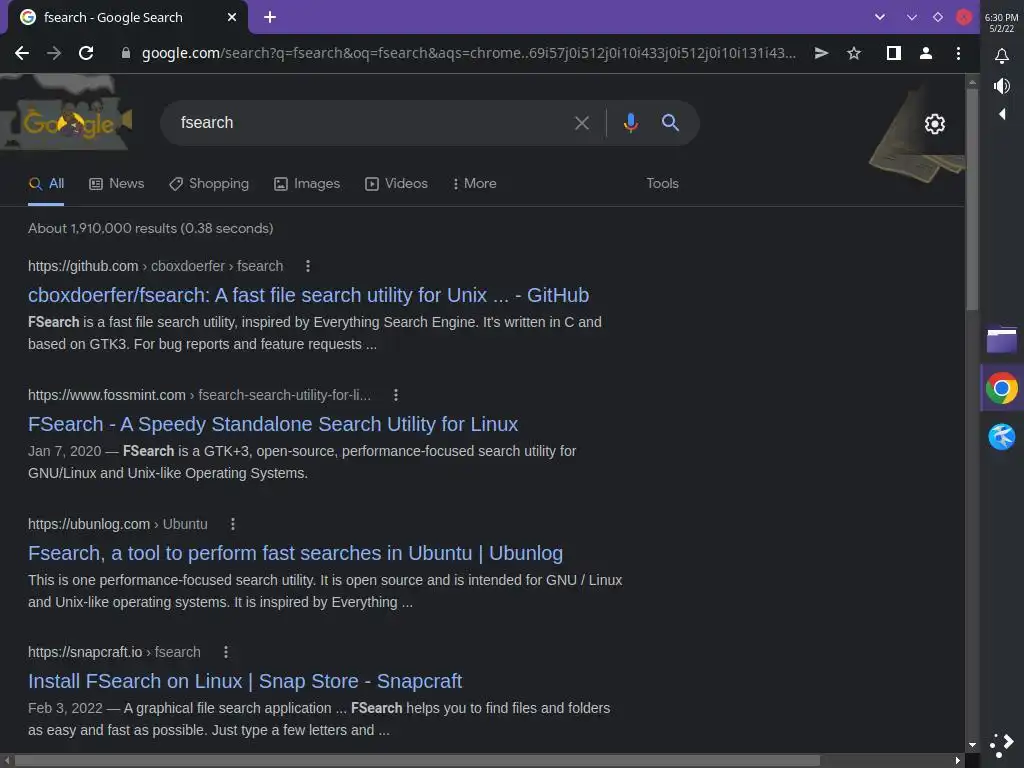Close the fsearch Google Search tab

pyautogui.click(x=232, y=17)
